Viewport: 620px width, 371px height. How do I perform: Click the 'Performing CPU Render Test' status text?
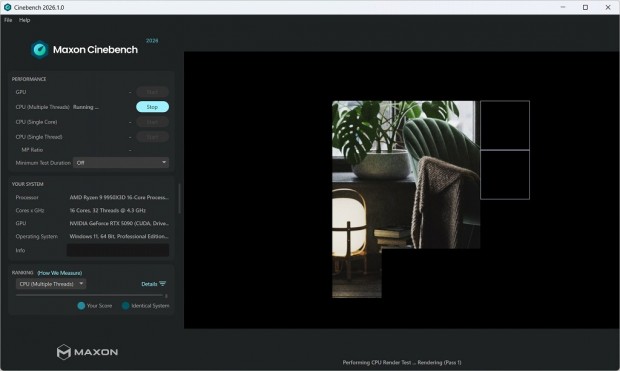tap(402, 362)
